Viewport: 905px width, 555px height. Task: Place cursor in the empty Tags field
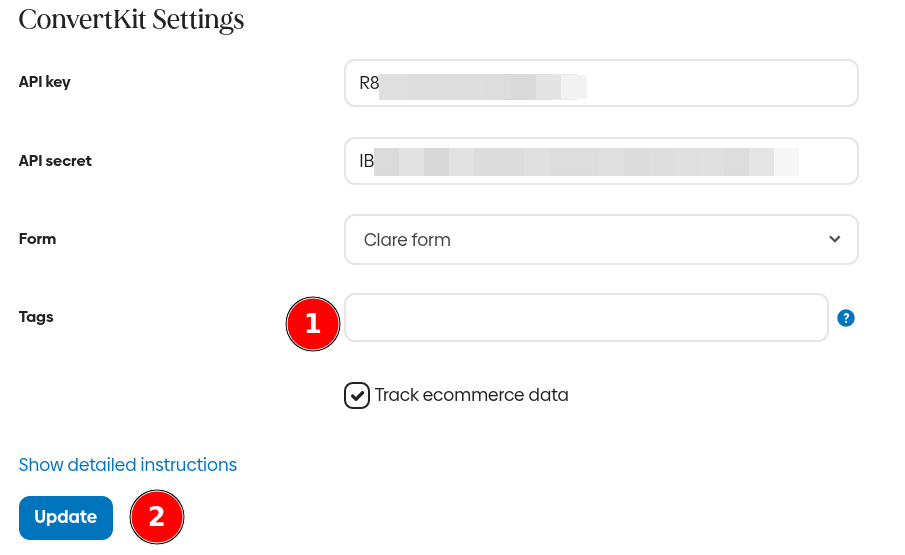point(586,318)
